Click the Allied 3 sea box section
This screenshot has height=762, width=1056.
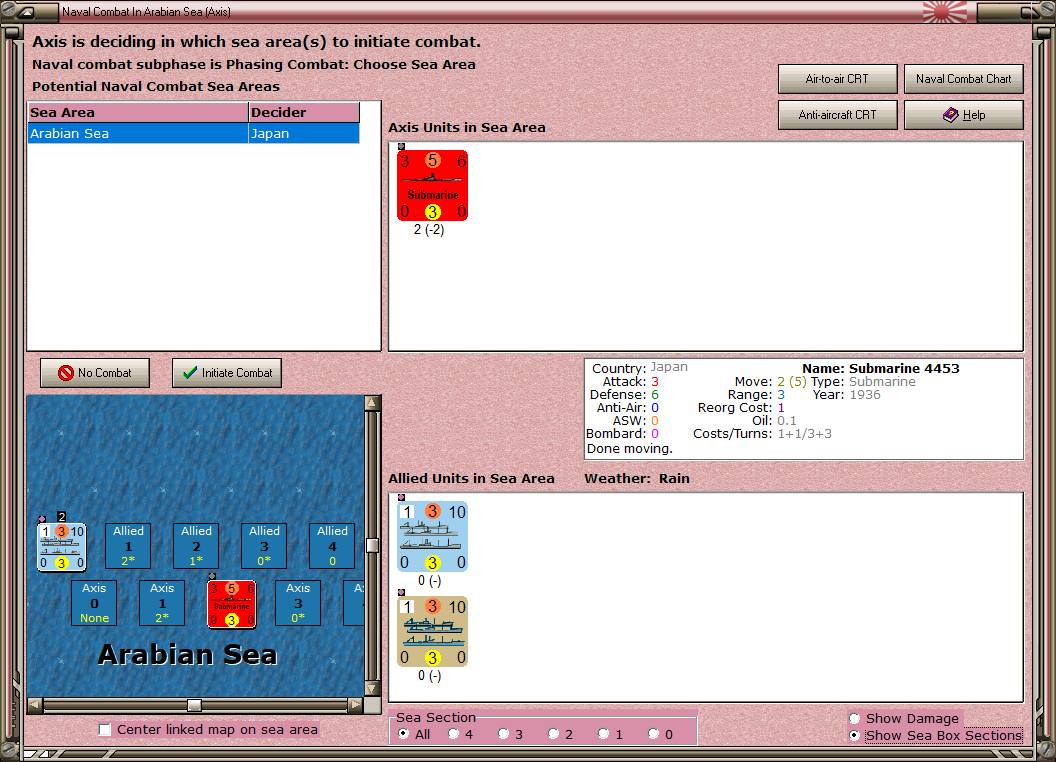coord(264,546)
